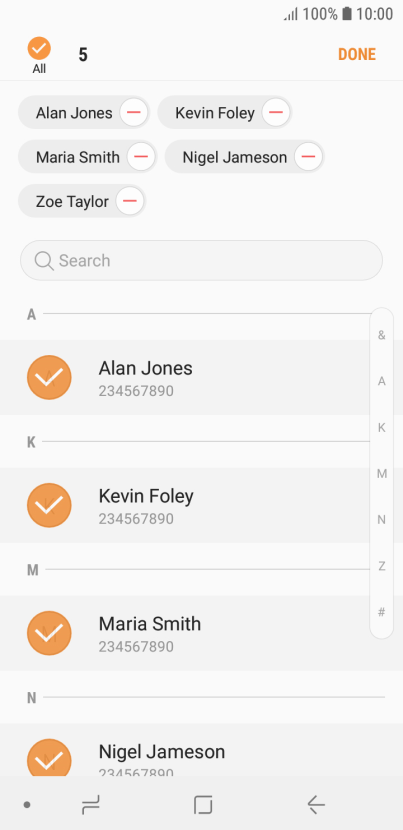Focus the contacts Search field
The image size is (403, 830).
pos(201,260)
